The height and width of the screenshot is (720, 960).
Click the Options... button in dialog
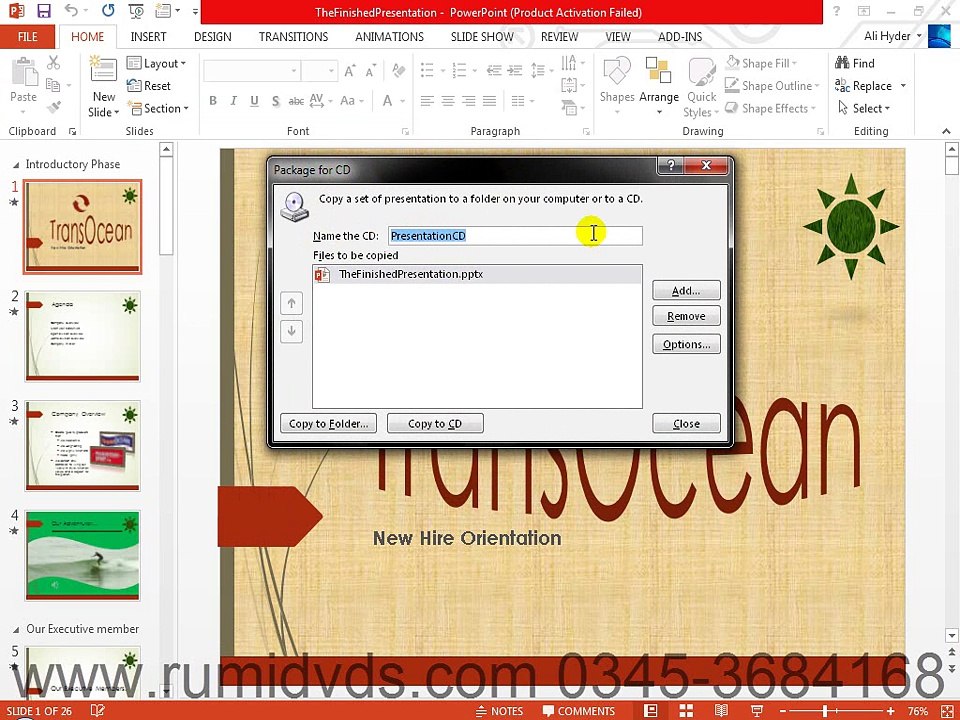pos(686,344)
